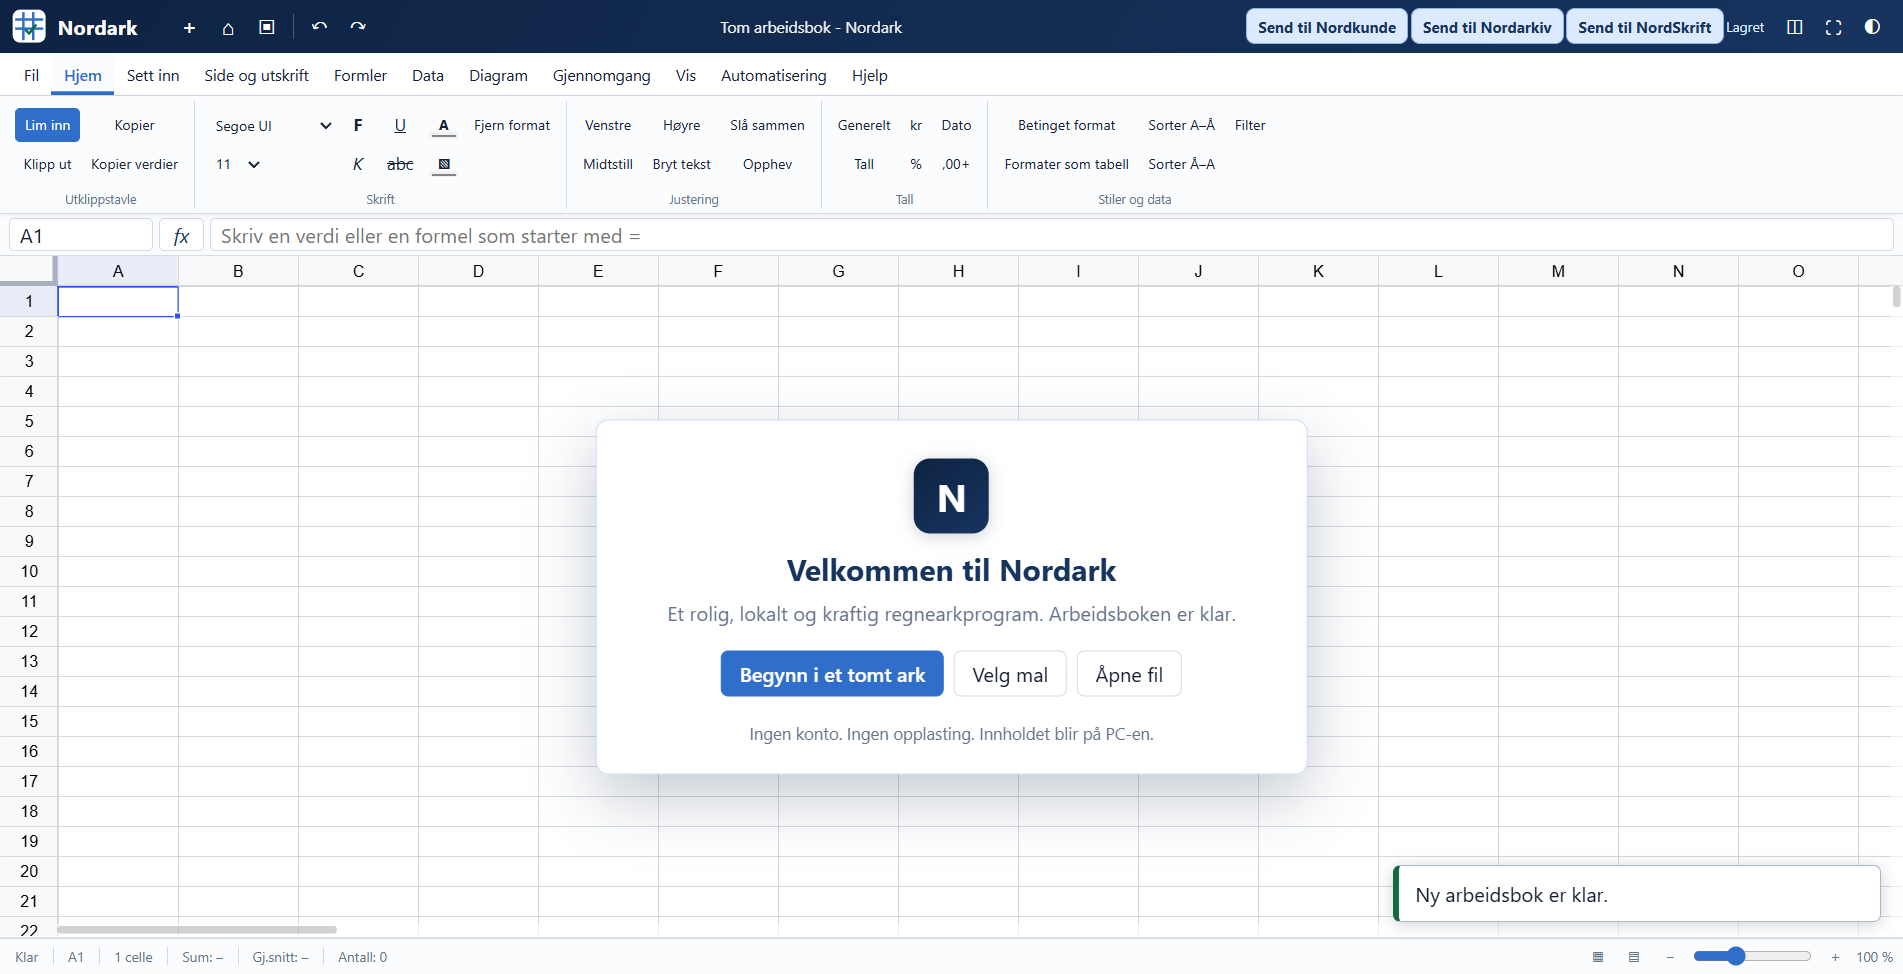The image size is (1903, 974).
Task: Click the Nordark app logo icon
Action: tap(29, 27)
